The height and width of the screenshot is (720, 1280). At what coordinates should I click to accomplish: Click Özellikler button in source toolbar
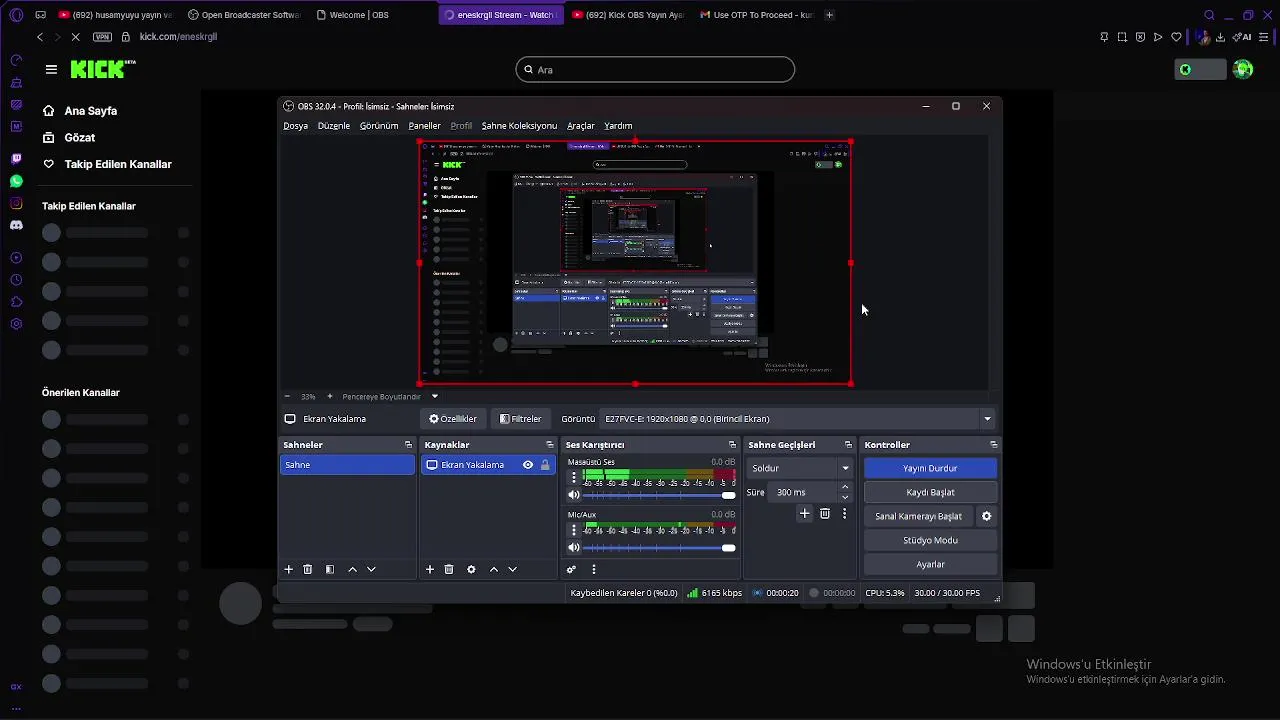[x=453, y=419]
